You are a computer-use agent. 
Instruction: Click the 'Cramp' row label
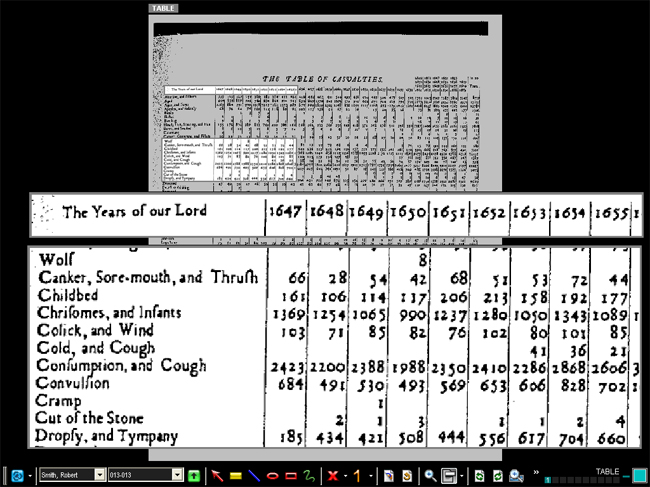pyautogui.click(x=58, y=401)
